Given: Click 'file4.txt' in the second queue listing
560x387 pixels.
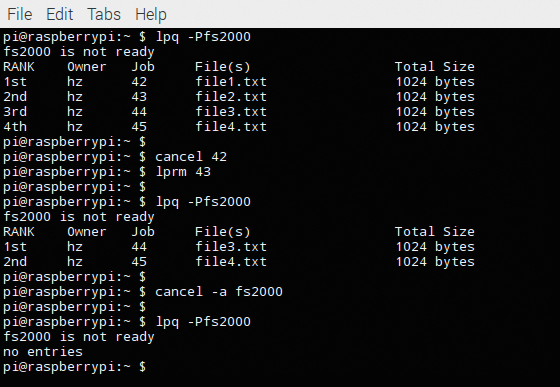Looking at the screenshot, I should (x=231, y=262).
